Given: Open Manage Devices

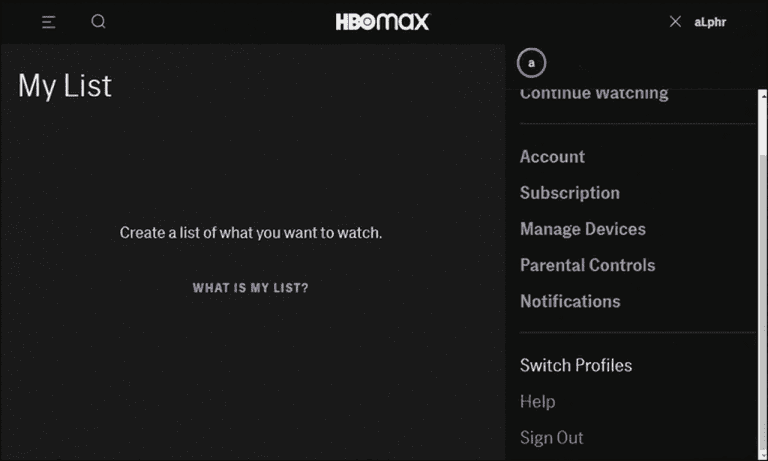Looking at the screenshot, I should (582, 229).
